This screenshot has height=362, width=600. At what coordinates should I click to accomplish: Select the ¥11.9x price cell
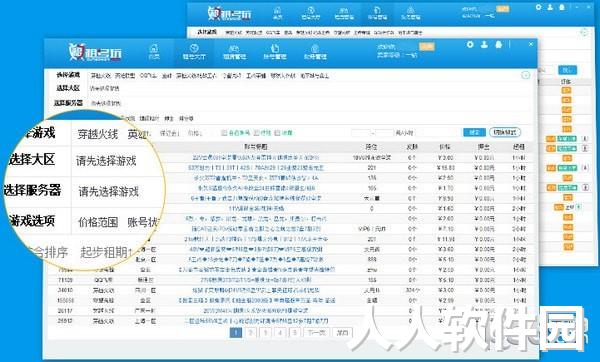[446, 239]
